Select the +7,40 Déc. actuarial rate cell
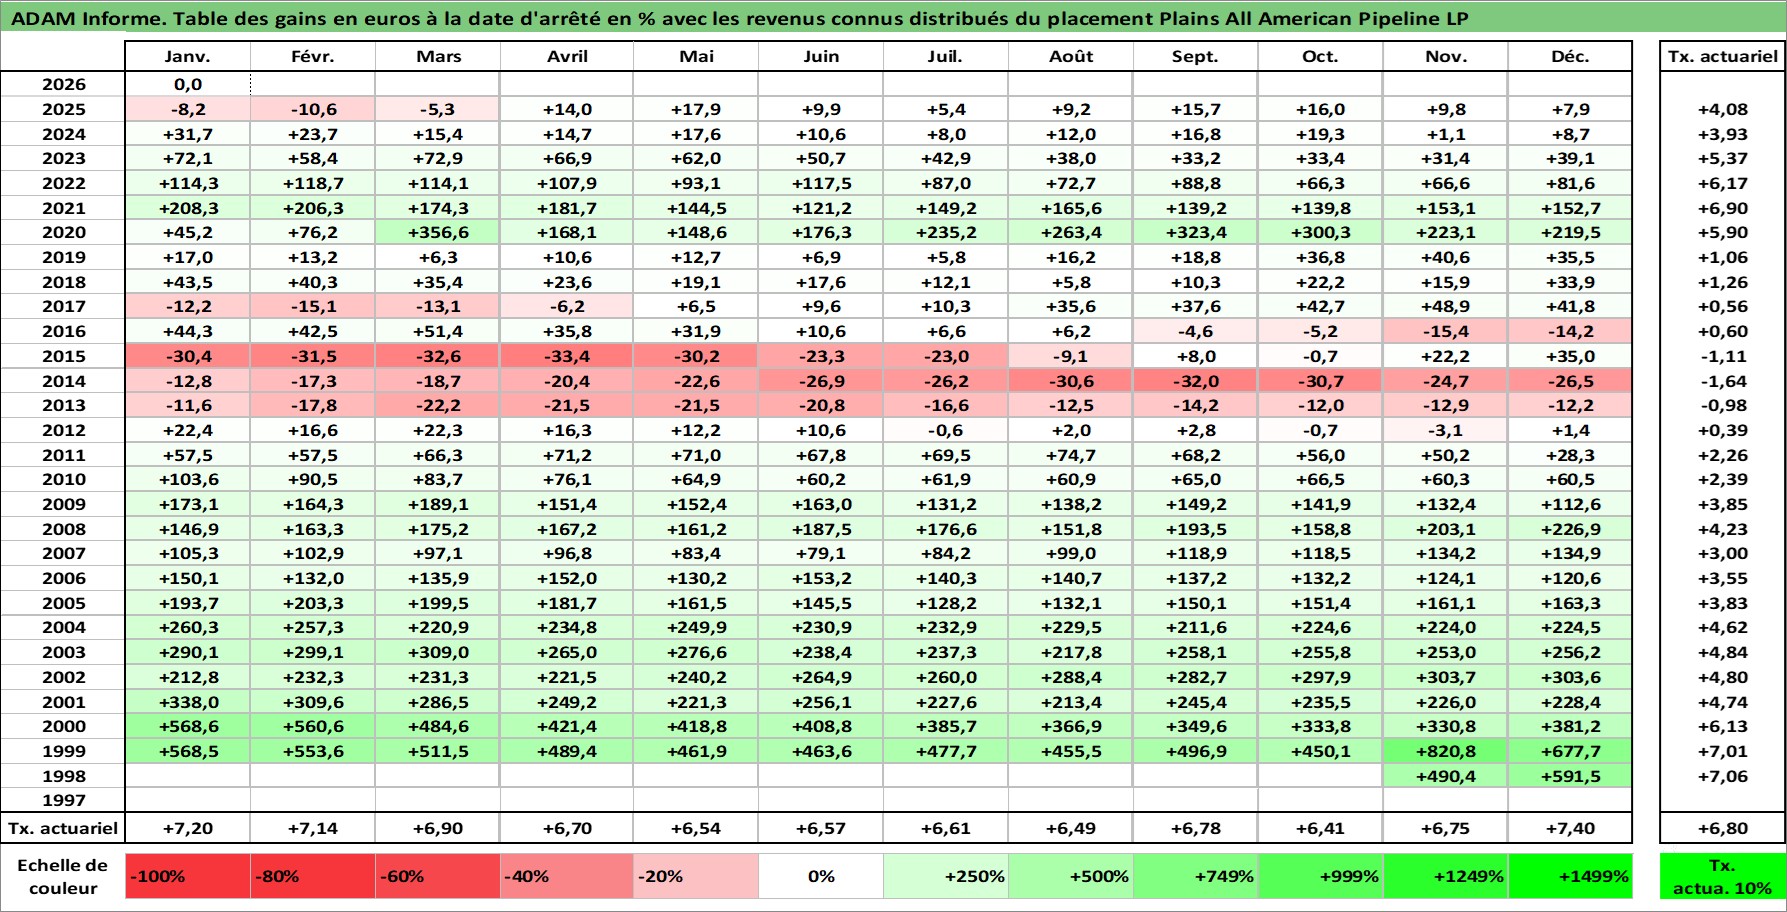The image size is (1787, 912). tap(1570, 828)
